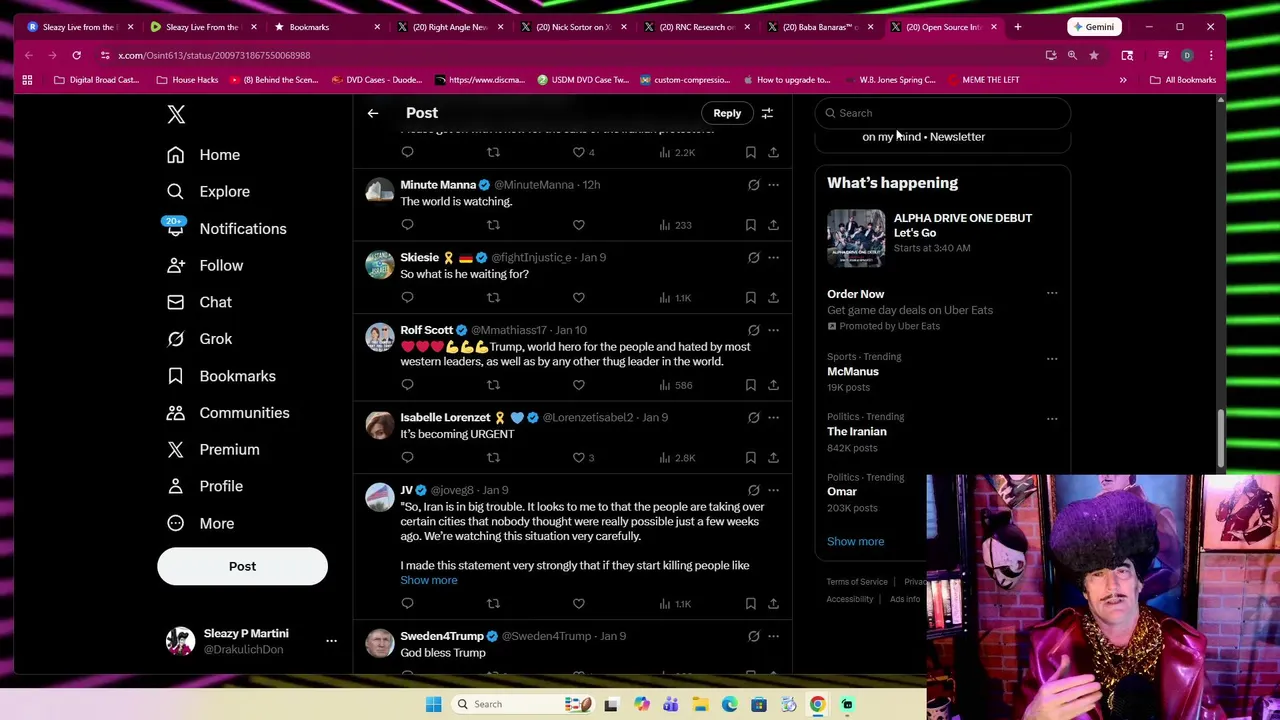This screenshot has width=1280, height=720.
Task: Open reply sorting filter icon
Action: pyautogui.click(x=767, y=113)
